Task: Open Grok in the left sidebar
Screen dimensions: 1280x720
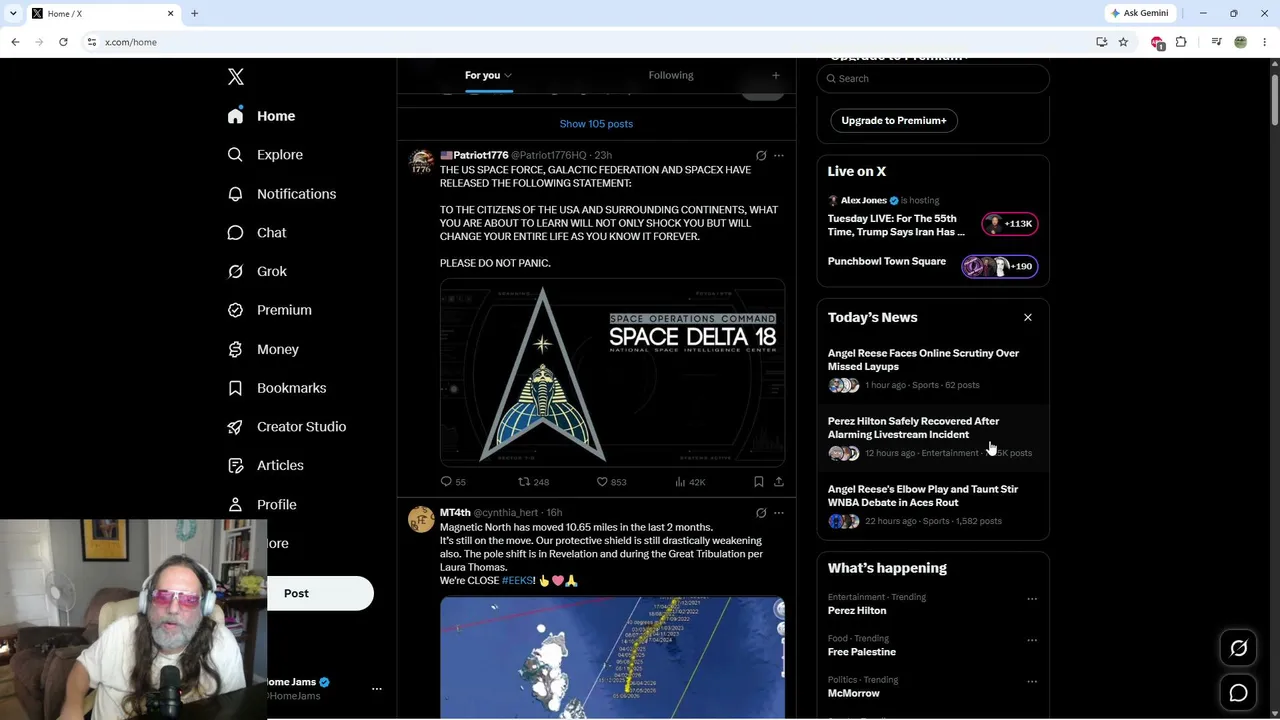Action: point(256,271)
